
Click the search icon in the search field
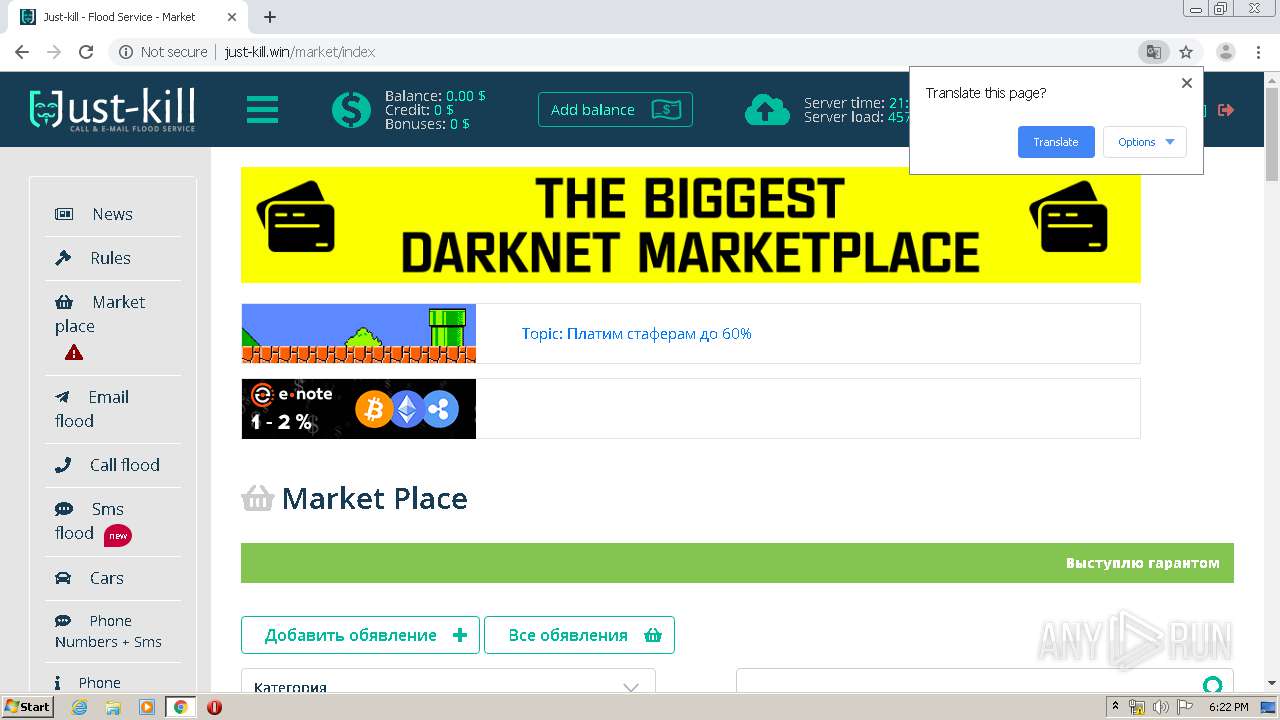tap(1212, 685)
